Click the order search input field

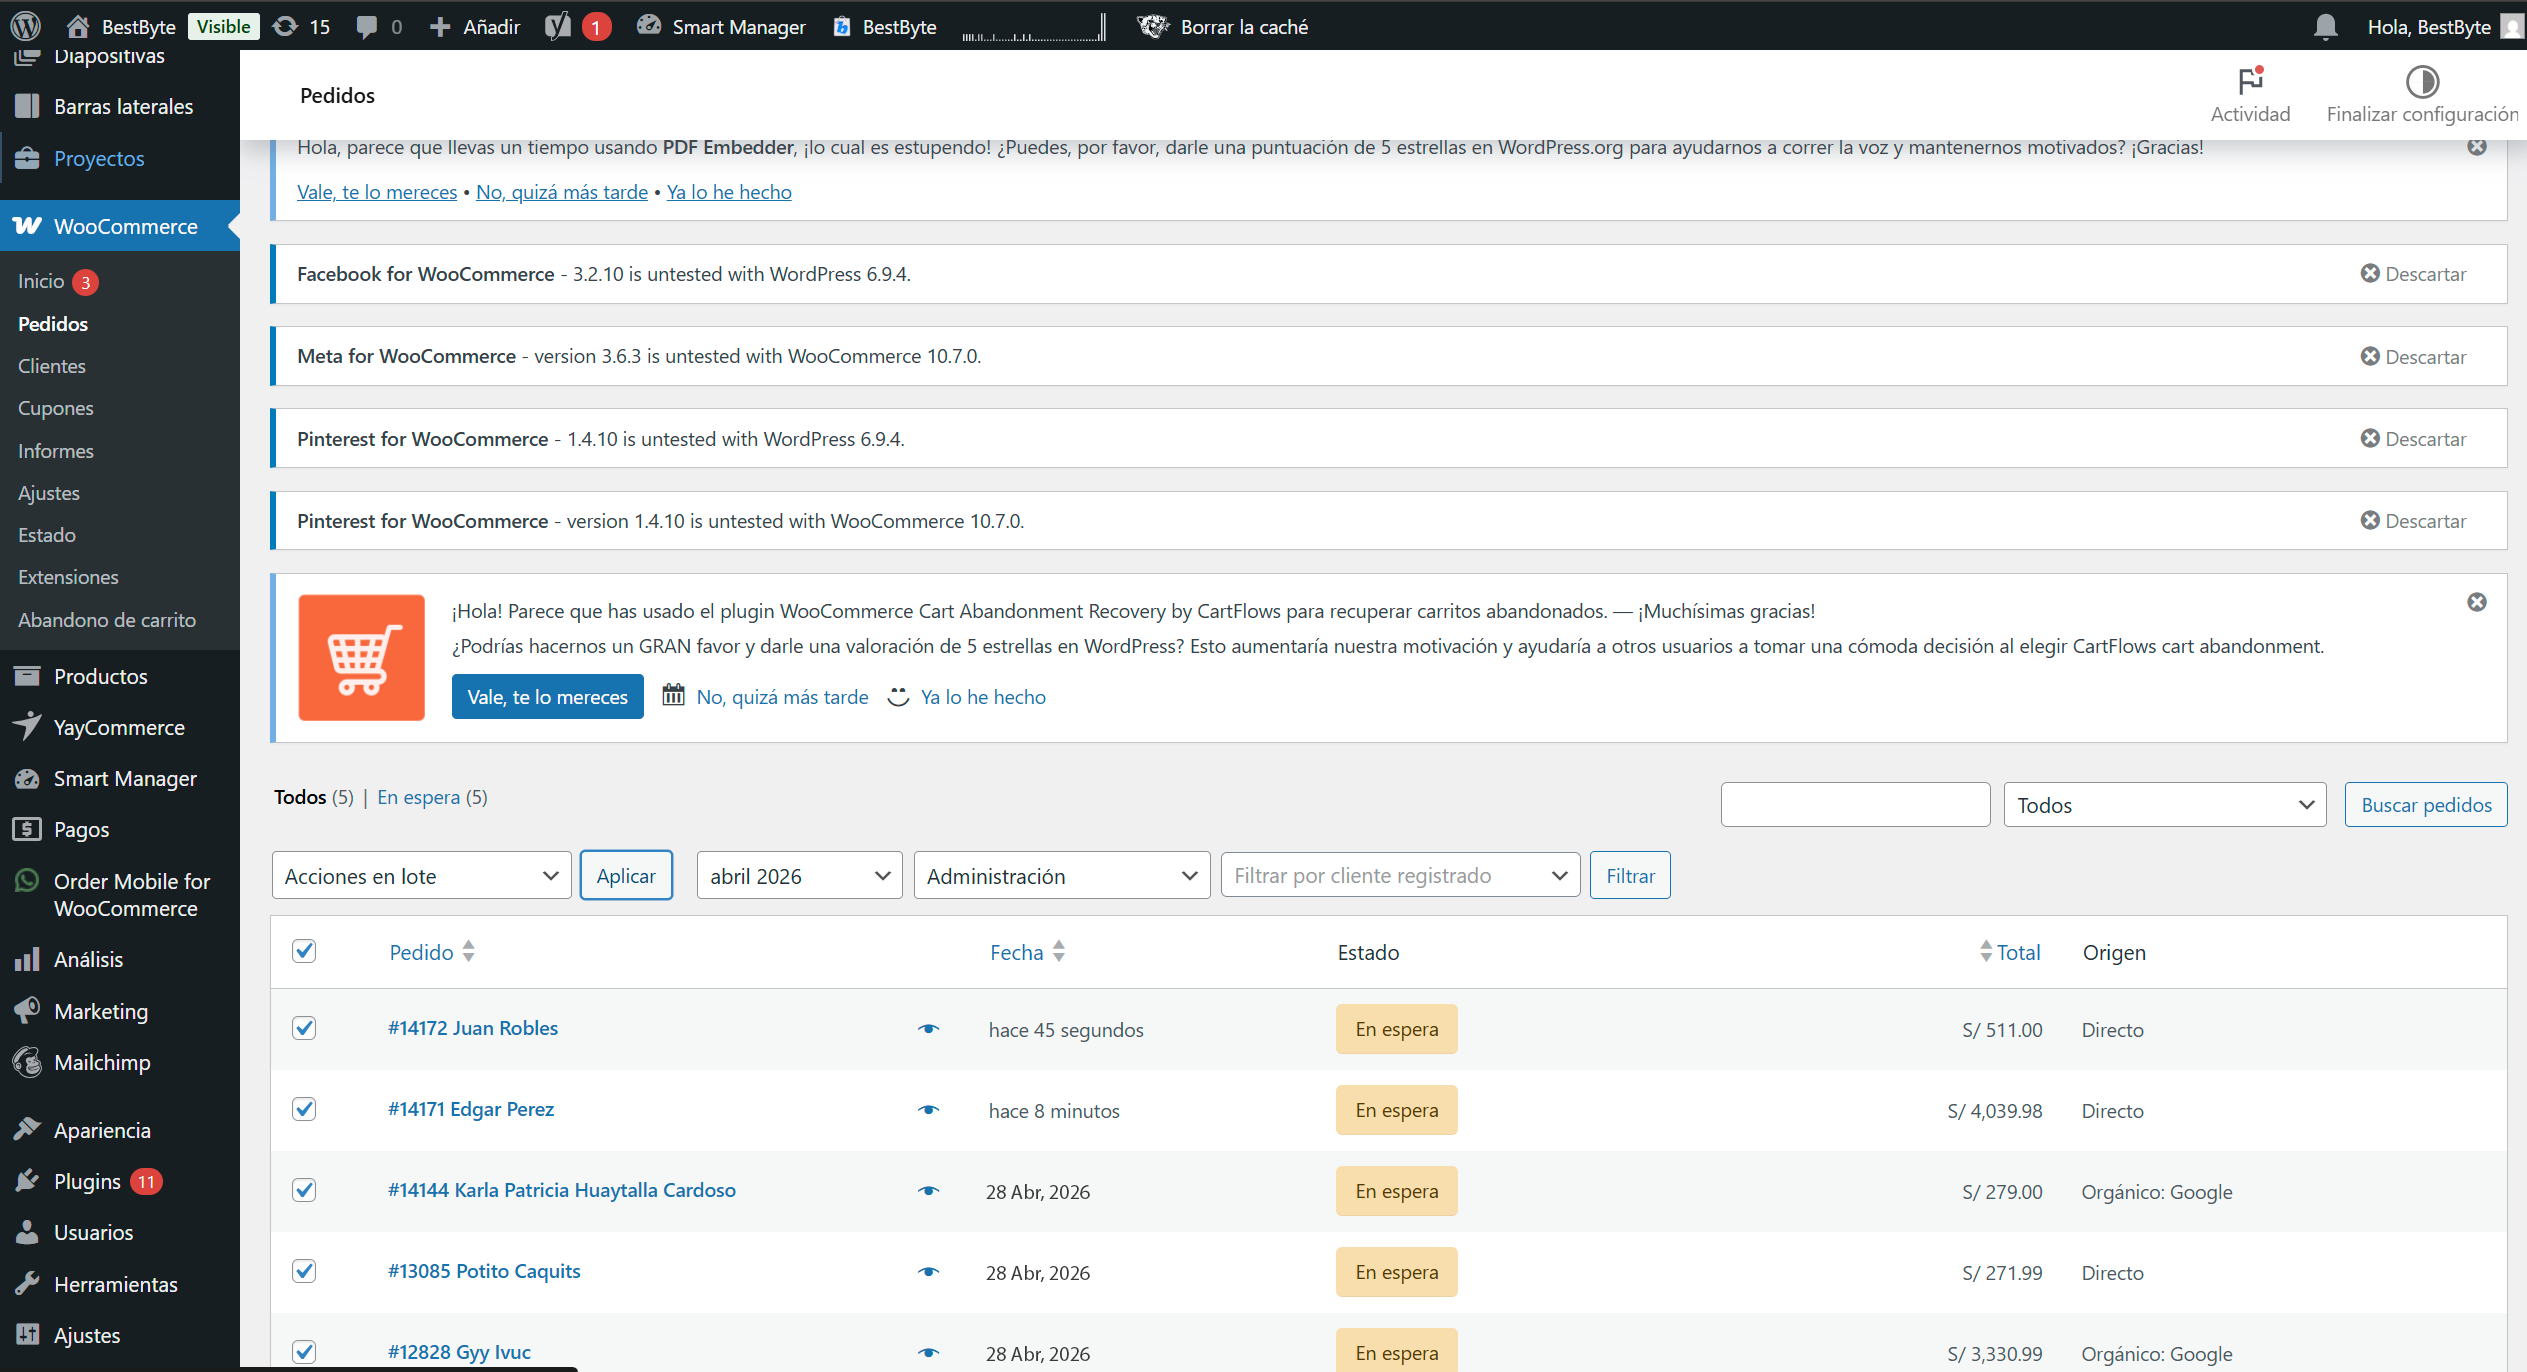(1854, 804)
